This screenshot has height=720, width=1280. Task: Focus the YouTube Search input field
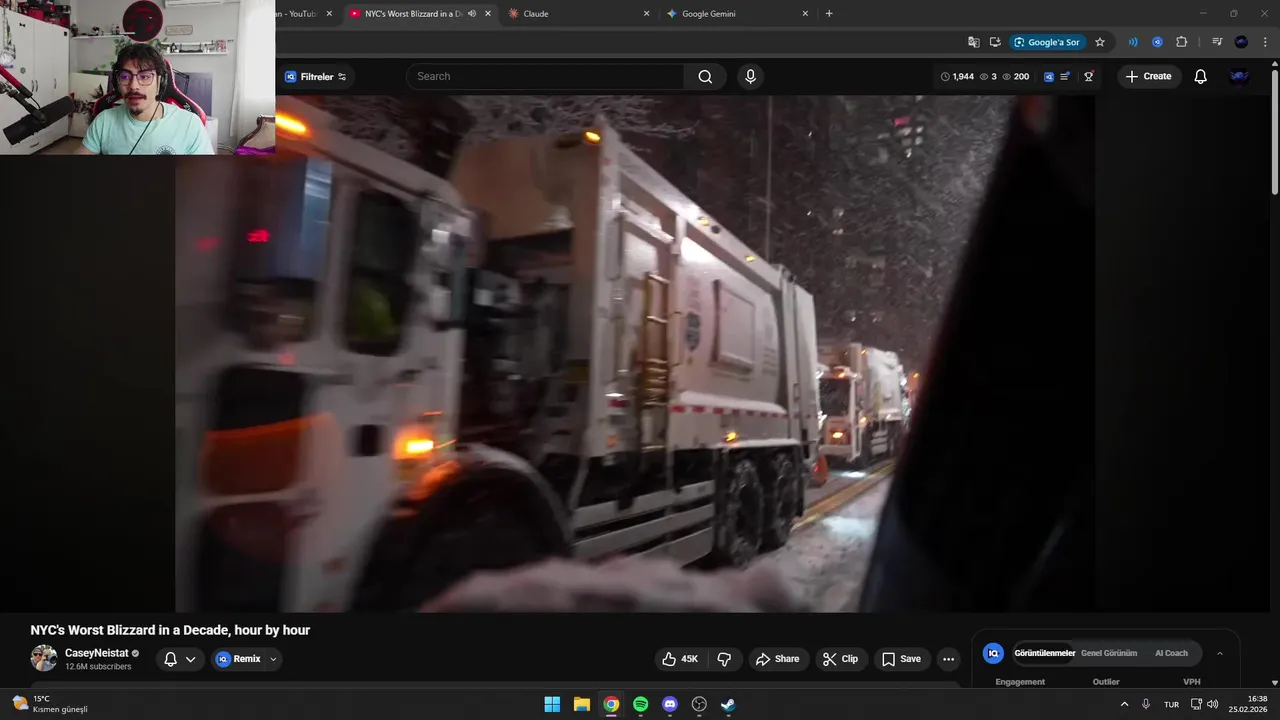(x=545, y=77)
